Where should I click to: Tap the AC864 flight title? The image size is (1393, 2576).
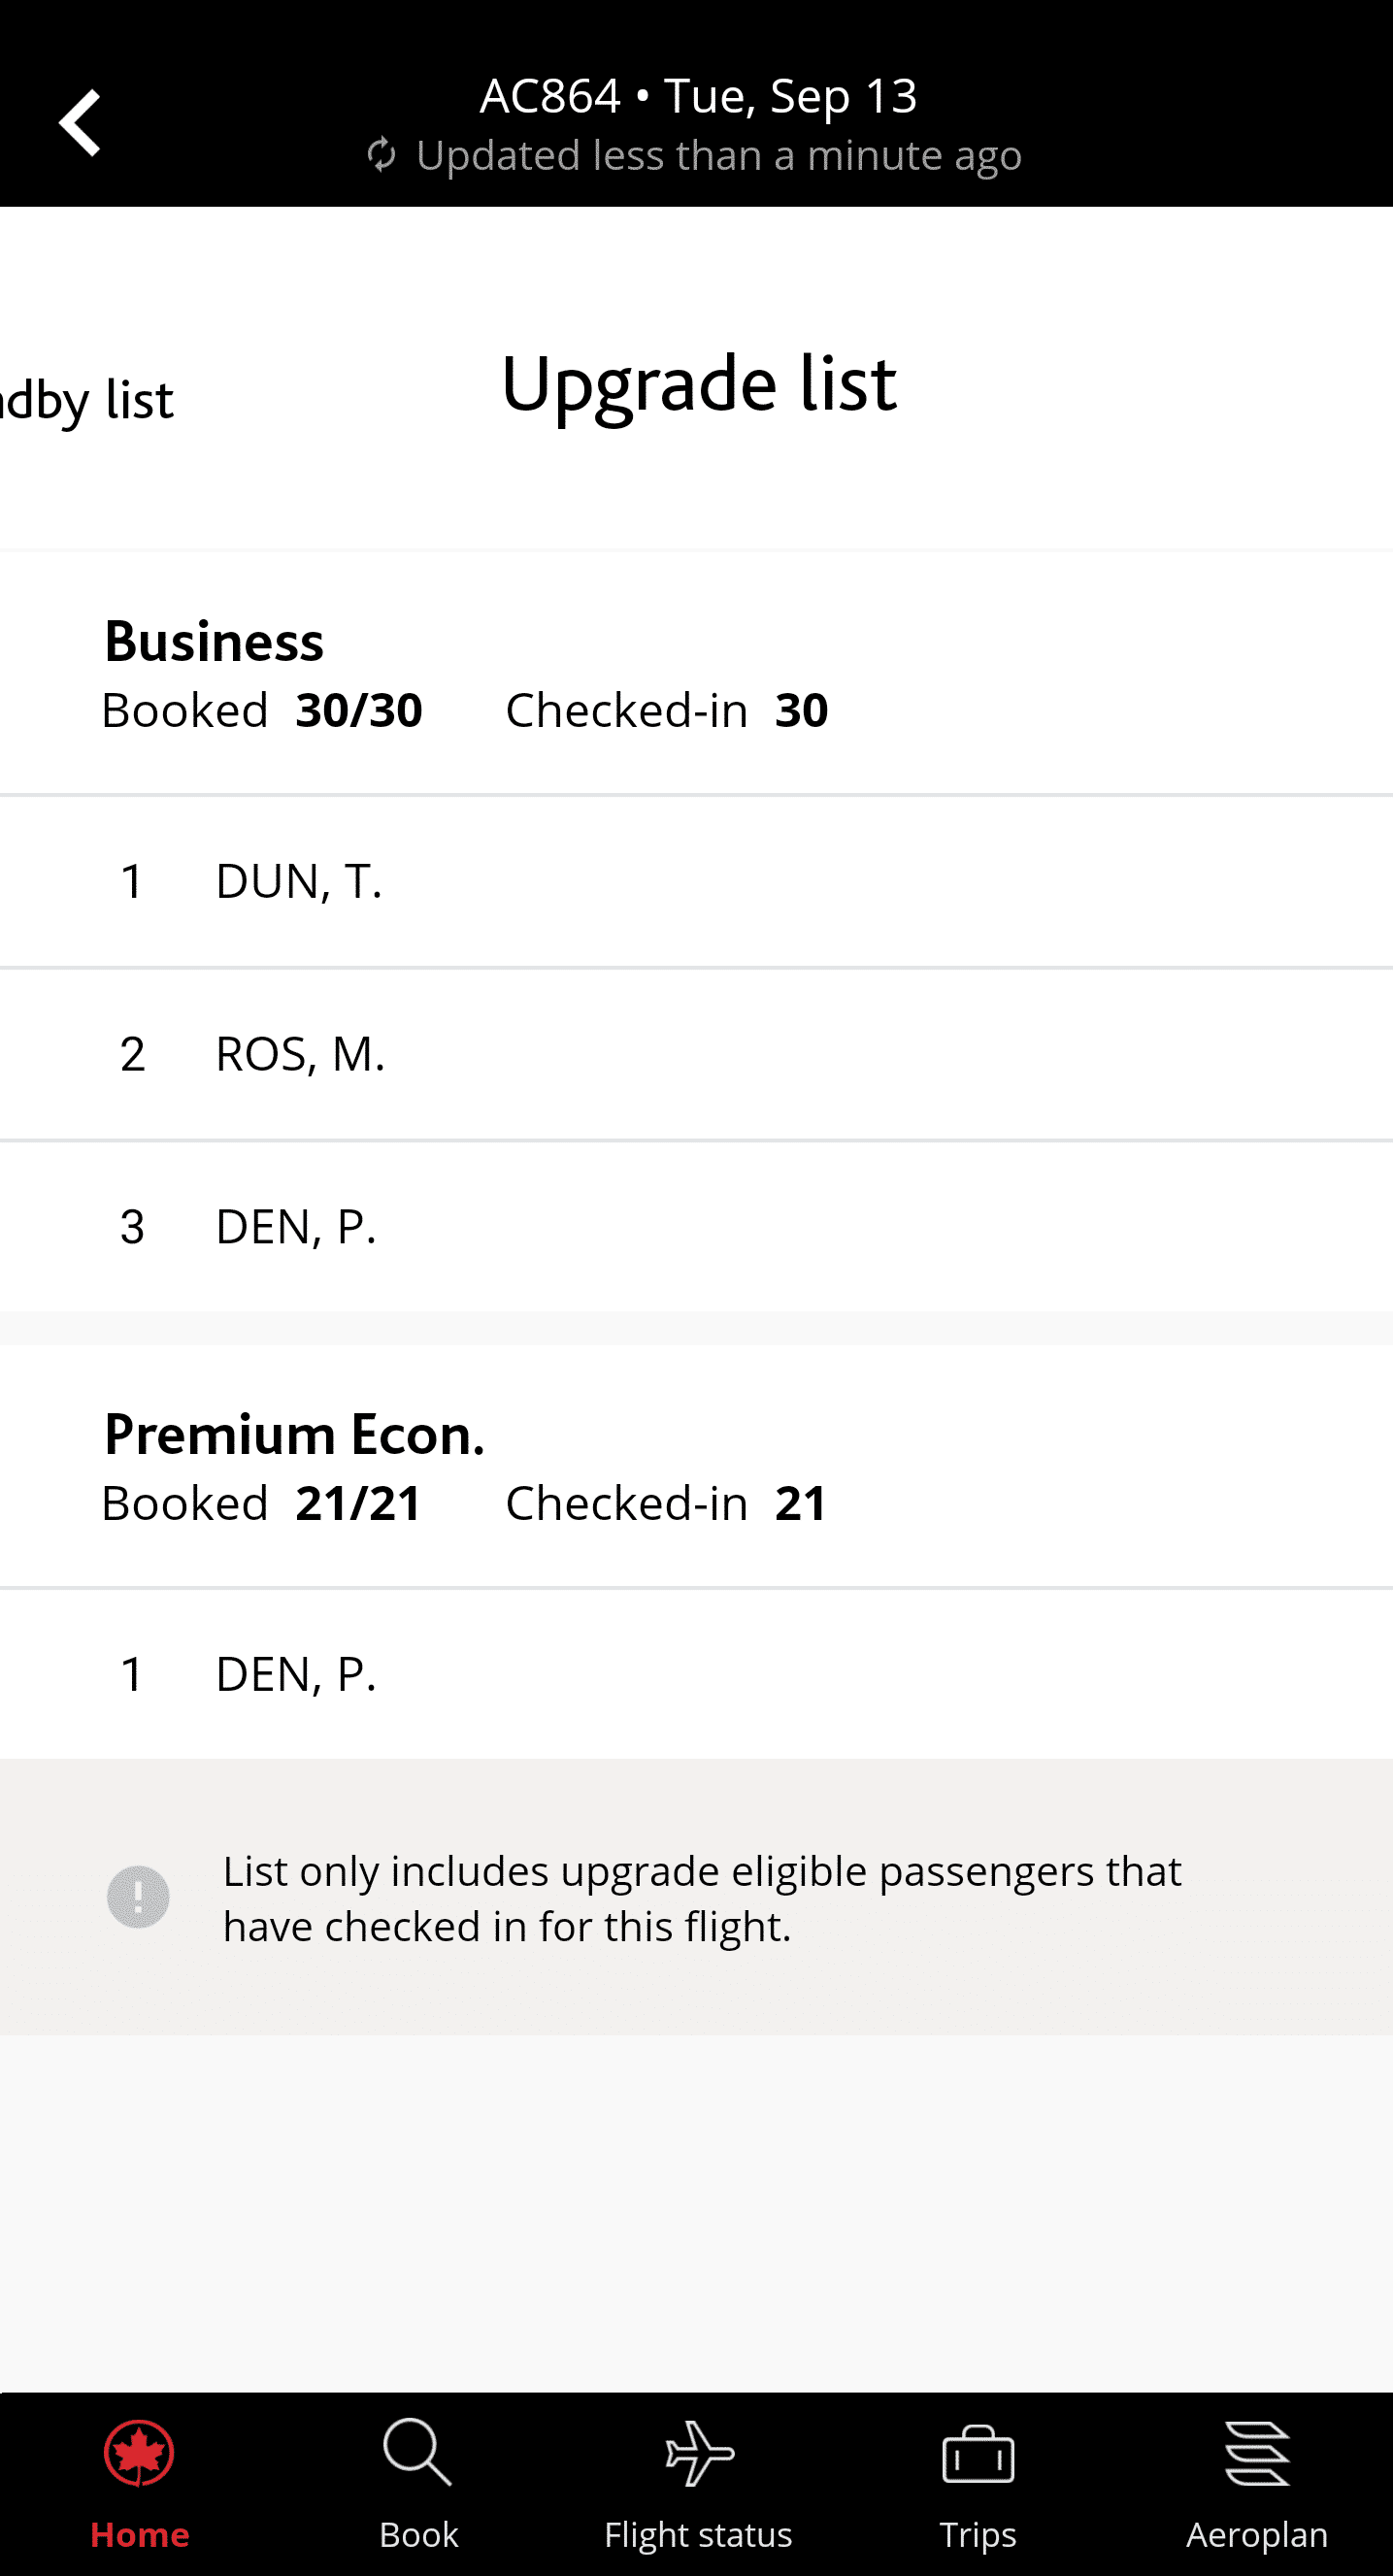click(698, 96)
